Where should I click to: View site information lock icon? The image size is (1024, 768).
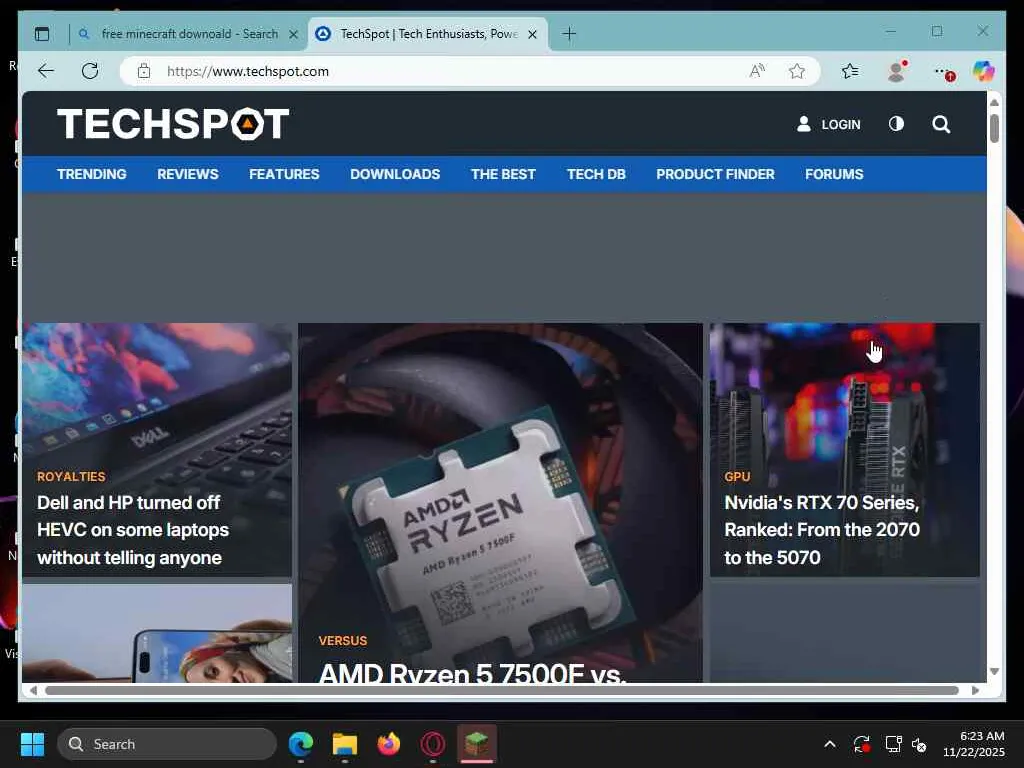pyautogui.click(x=144, y=71)
